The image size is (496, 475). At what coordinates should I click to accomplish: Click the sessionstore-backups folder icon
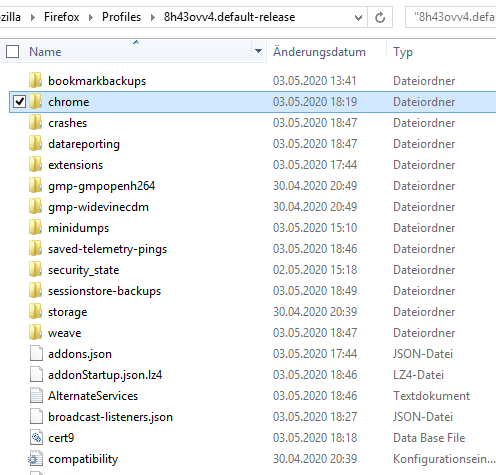click(x=35, y=290)
